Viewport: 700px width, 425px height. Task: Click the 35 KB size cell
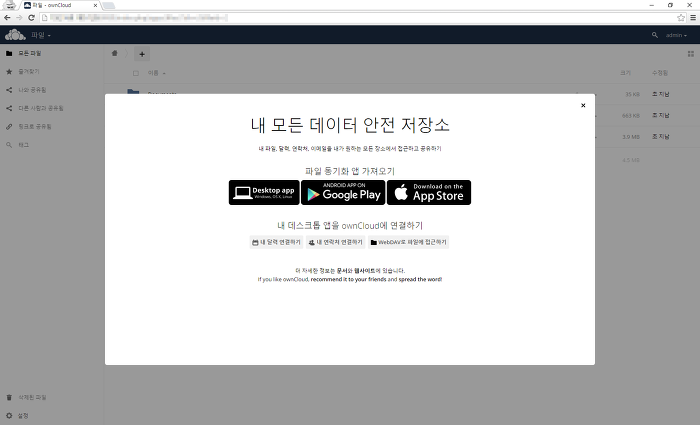click(x=632, y=94)
